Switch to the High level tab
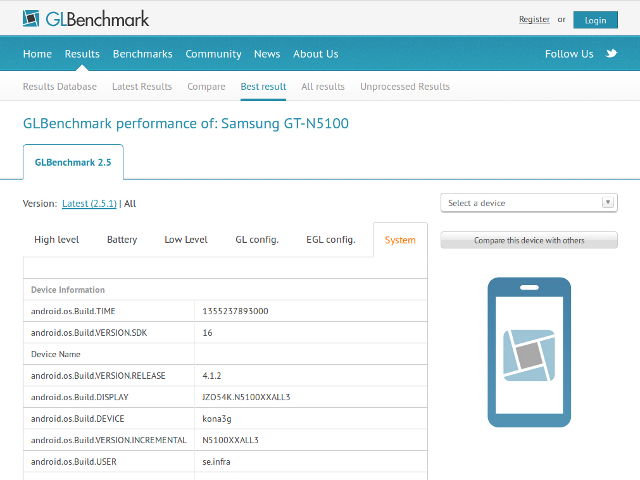 (x=57, y=240)
